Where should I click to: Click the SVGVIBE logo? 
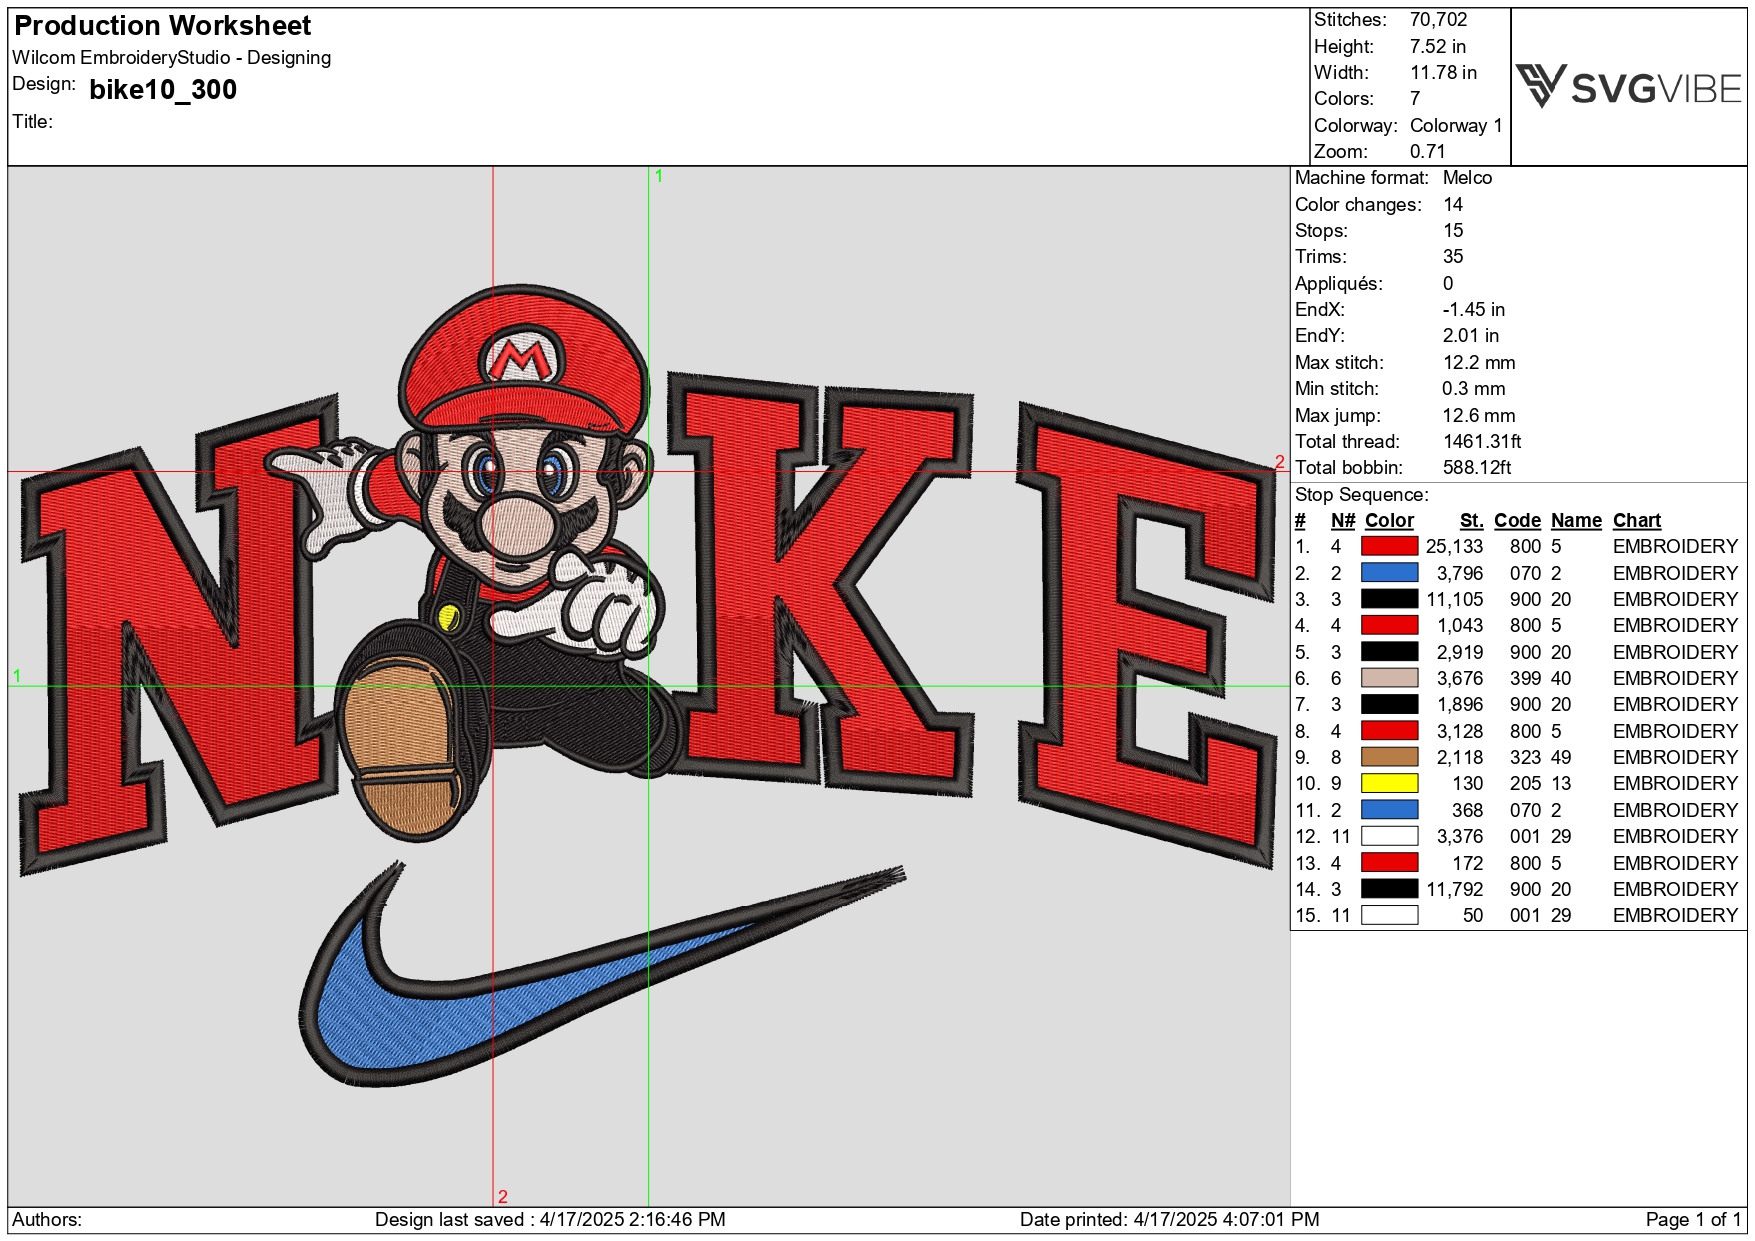(x=1629, y=87)
